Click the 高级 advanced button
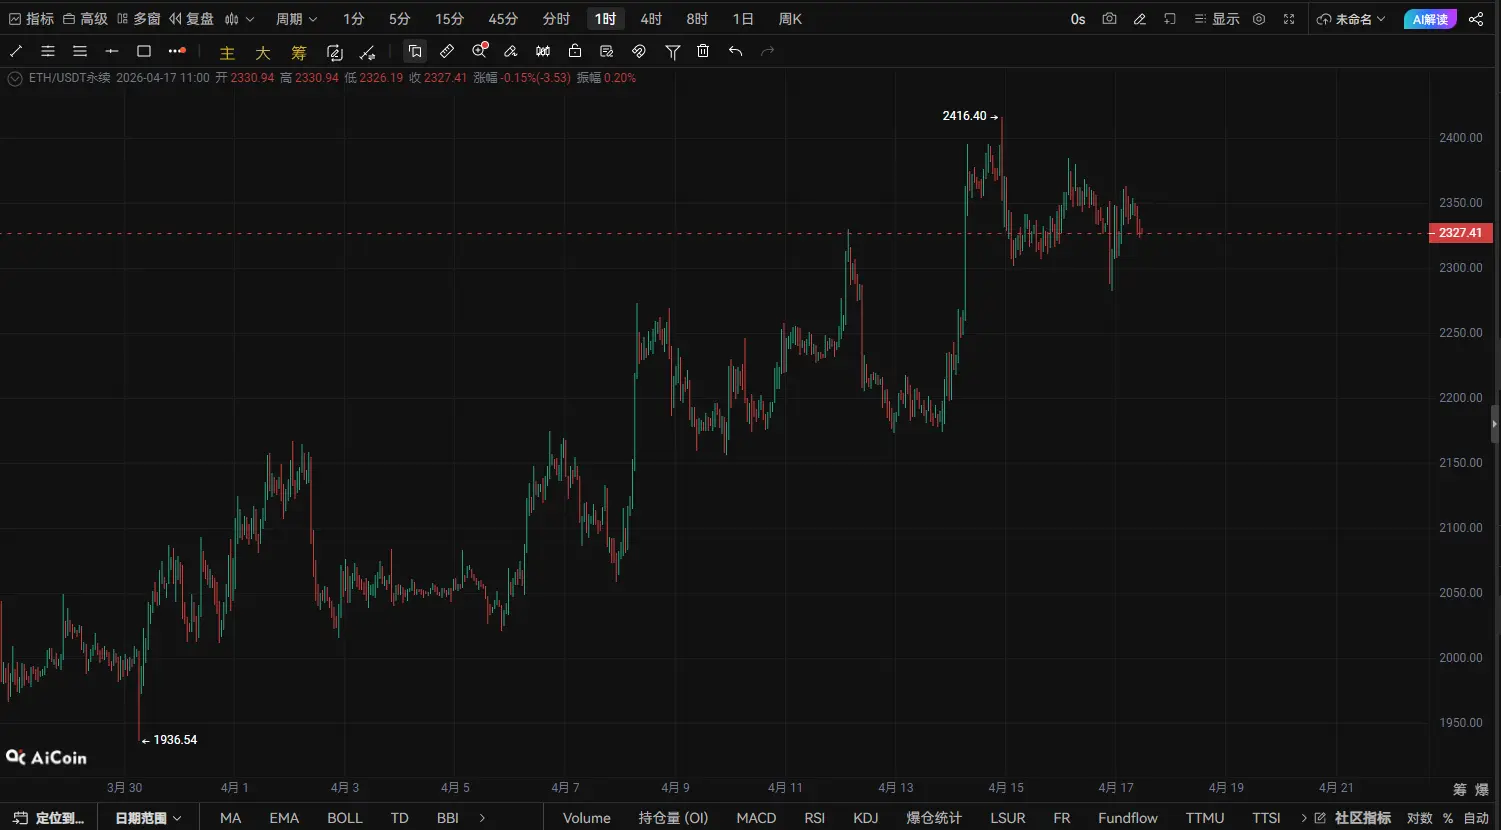 coord(85,19)
